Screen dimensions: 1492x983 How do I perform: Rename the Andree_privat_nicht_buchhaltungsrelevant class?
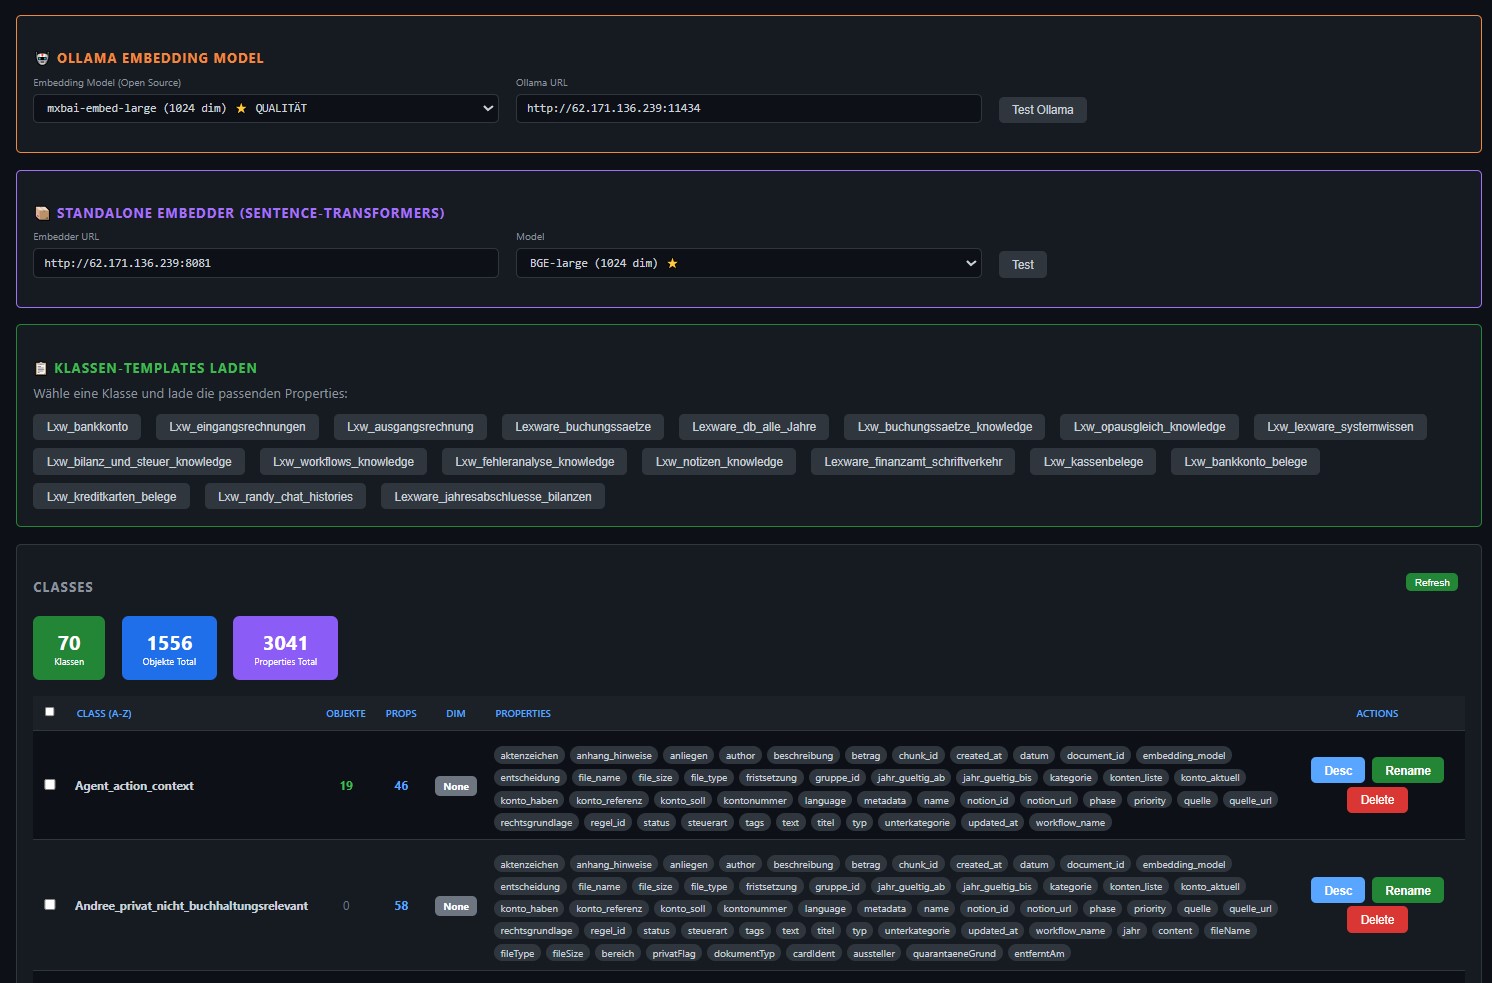coord(1408,890)
